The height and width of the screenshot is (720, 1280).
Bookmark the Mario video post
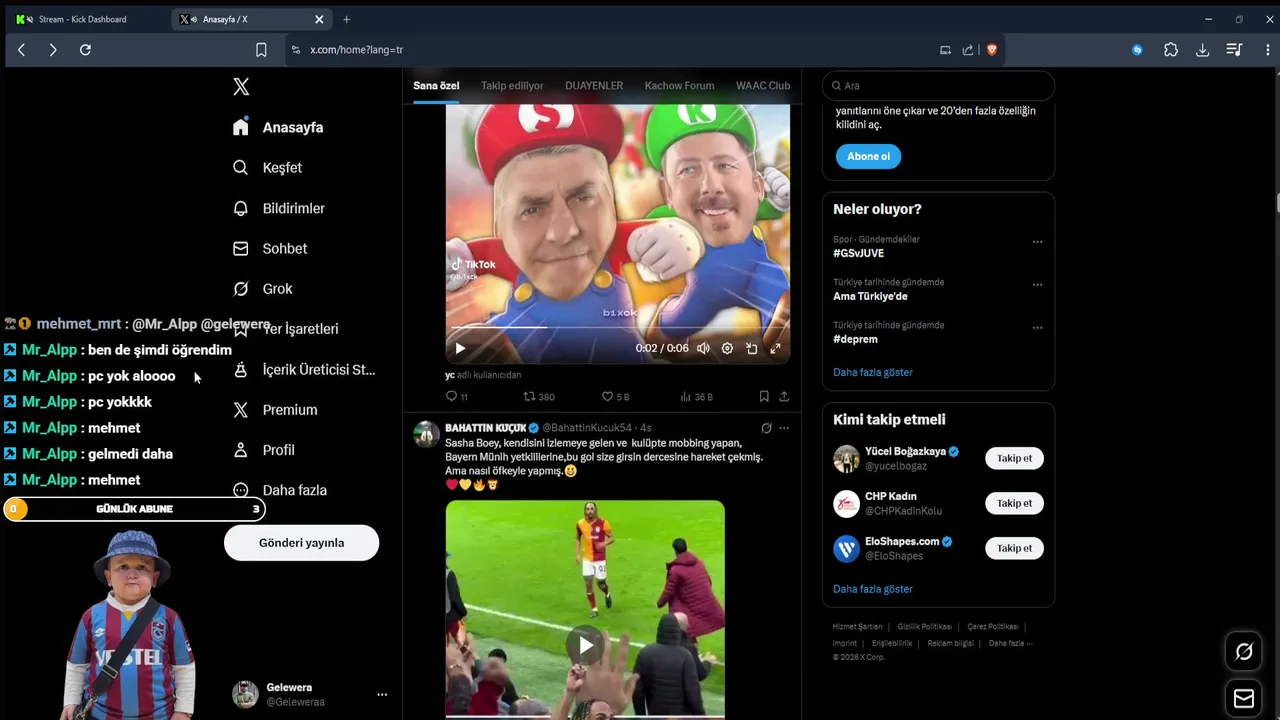point(764,397)
